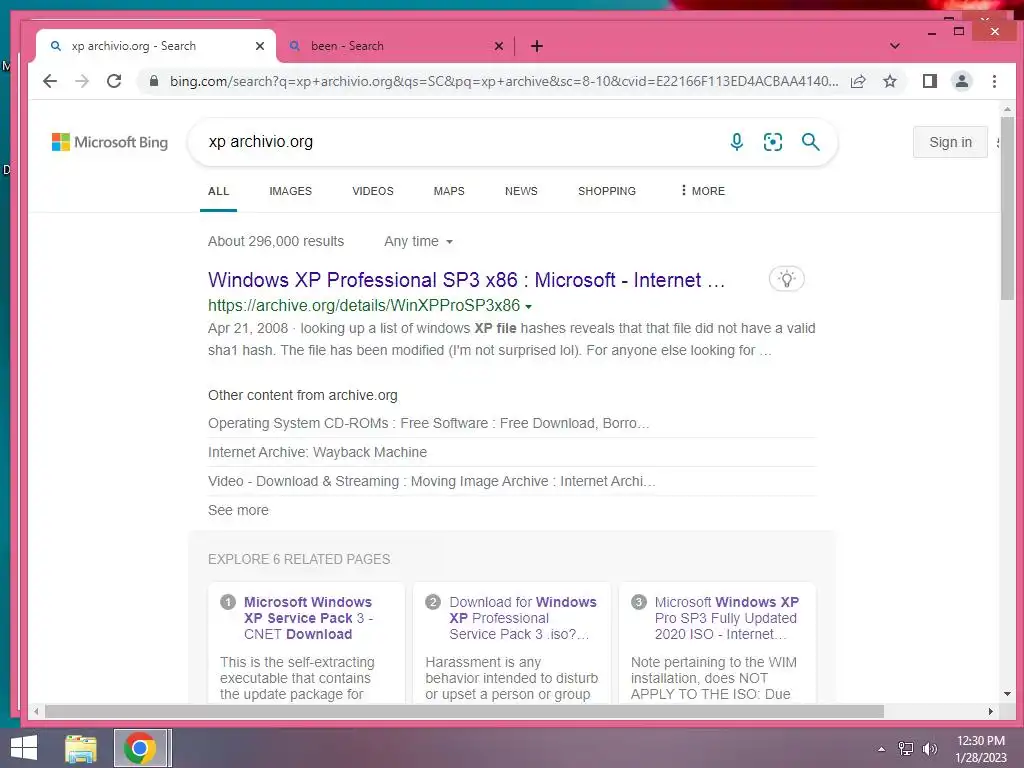Open the Chrome side panel
Image resolution: width=1024 pixels, height=768 pixels.
929,81
